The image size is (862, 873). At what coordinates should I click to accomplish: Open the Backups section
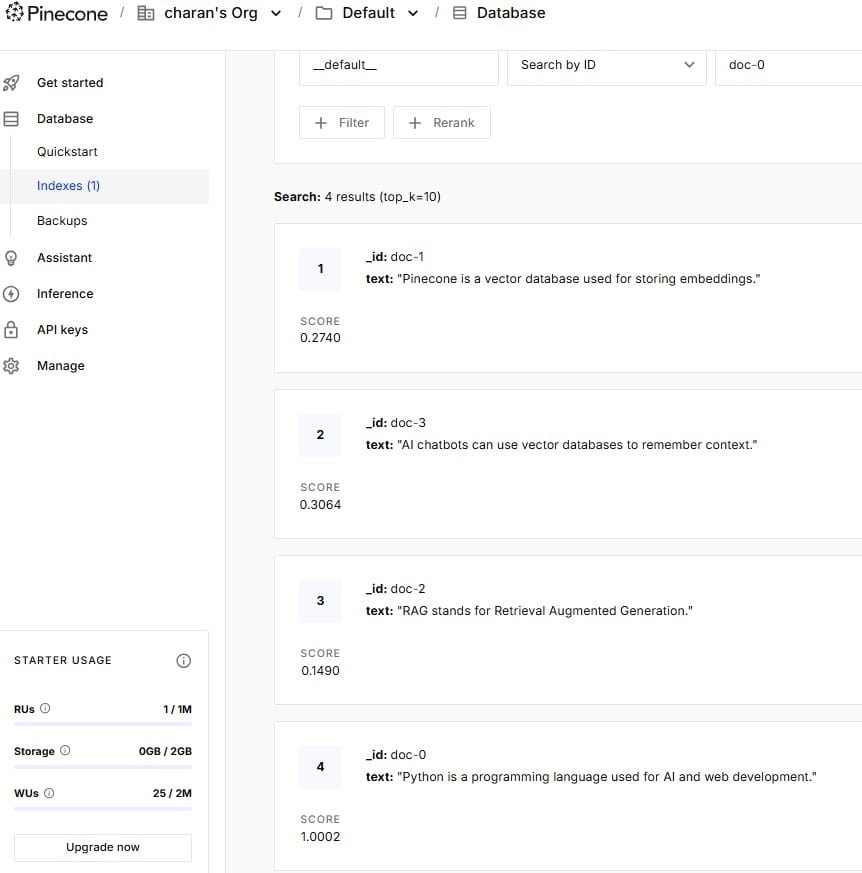click(62, 220)
